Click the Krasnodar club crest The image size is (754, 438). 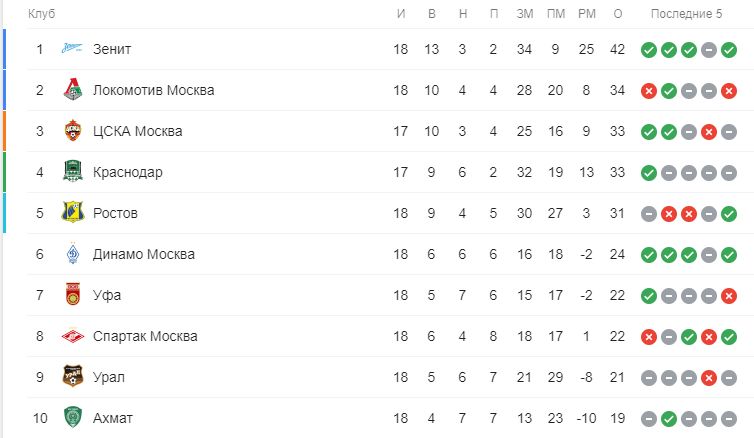[73, 172]
